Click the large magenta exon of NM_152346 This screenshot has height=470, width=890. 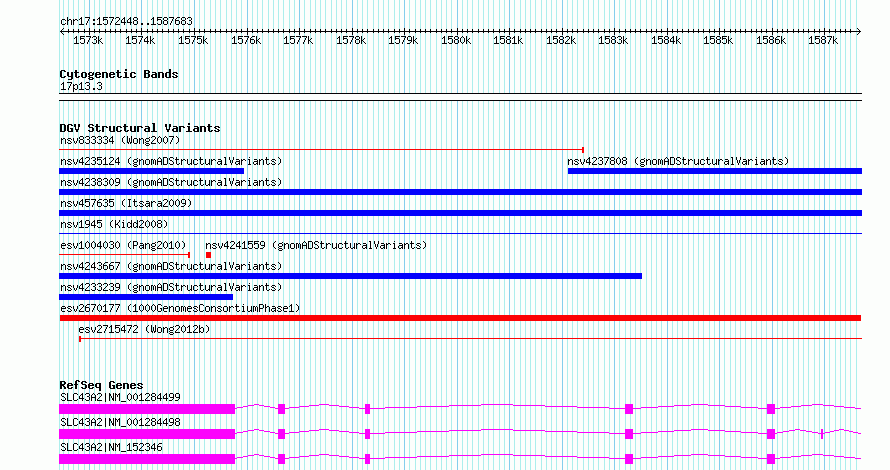pos(147,459)
